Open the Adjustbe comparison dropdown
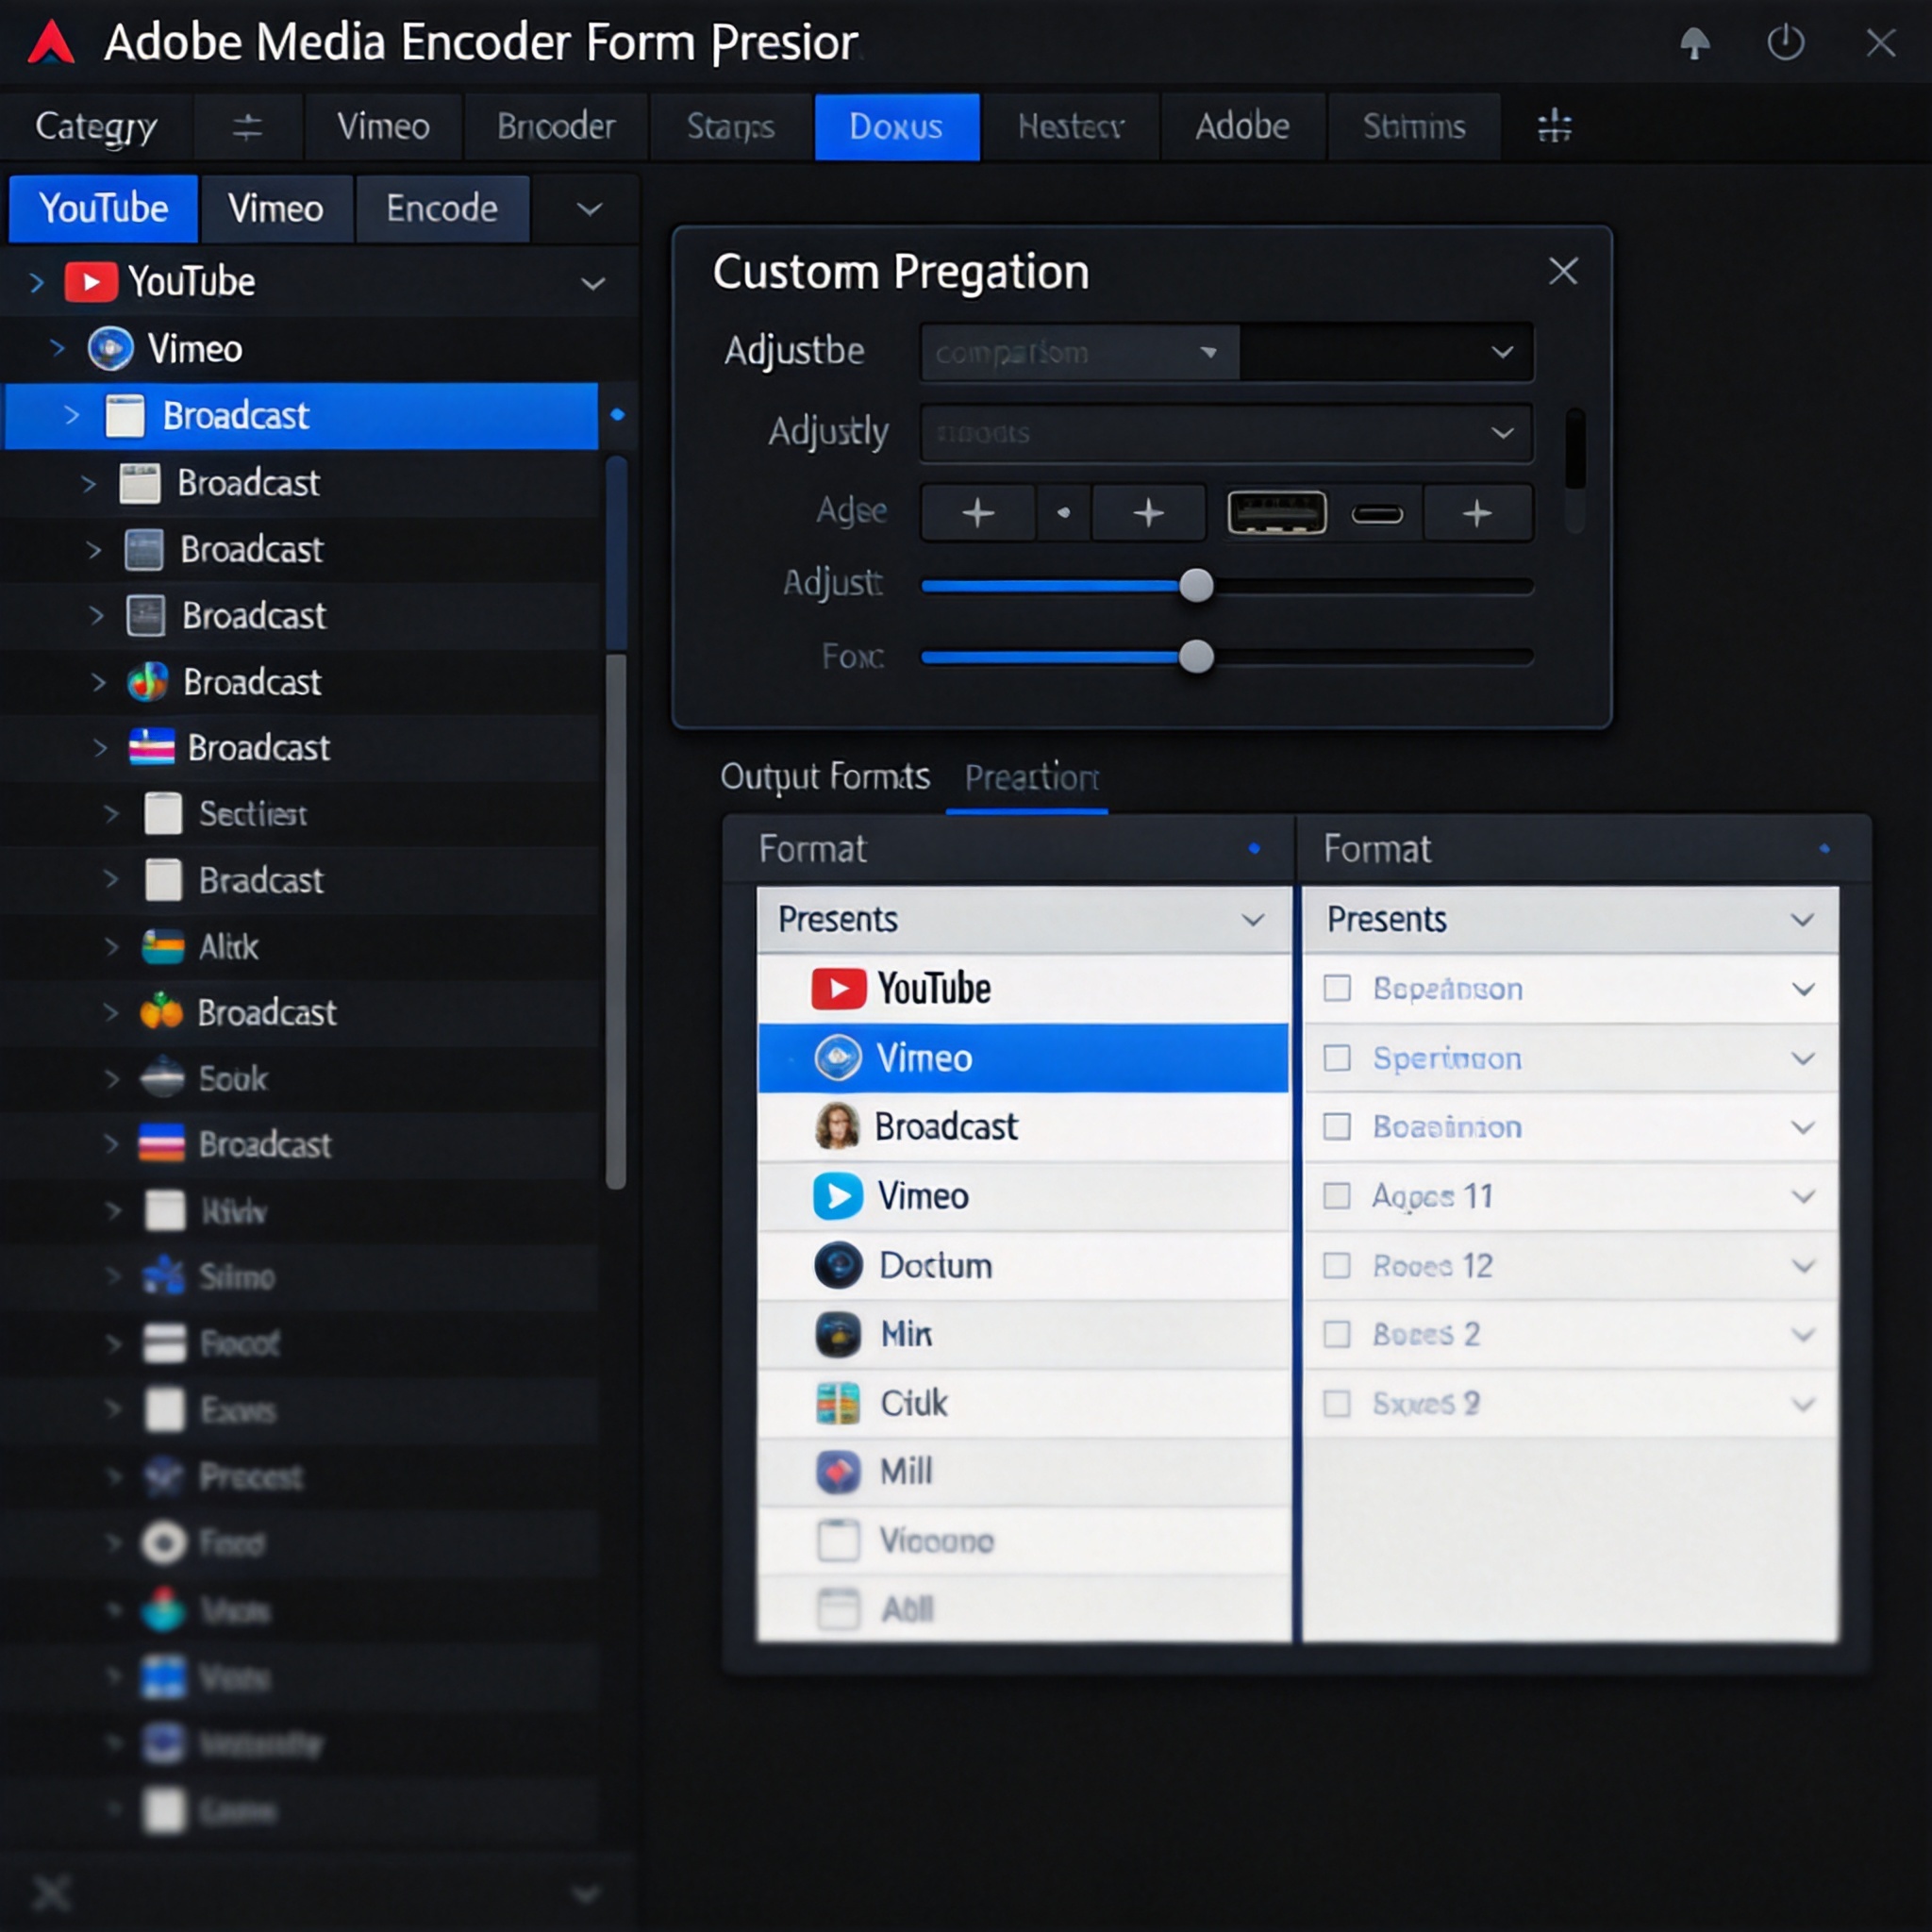Viewport: 1932px width, 1932px height. click(x=1079, y=352)
